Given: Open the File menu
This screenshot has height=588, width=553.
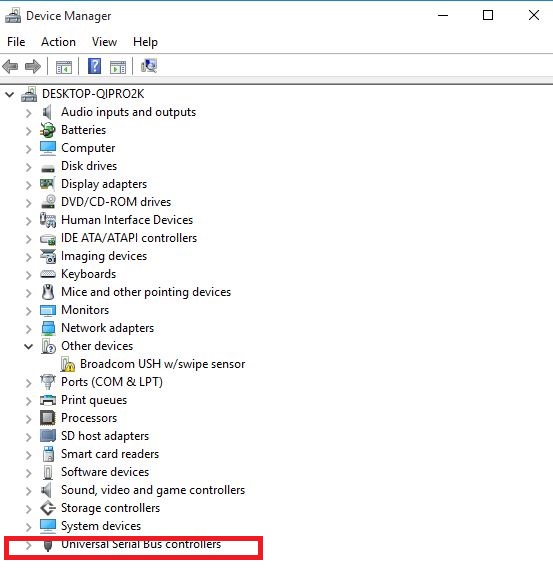Looking at the screenshot, I should click(x=16, y=42).
